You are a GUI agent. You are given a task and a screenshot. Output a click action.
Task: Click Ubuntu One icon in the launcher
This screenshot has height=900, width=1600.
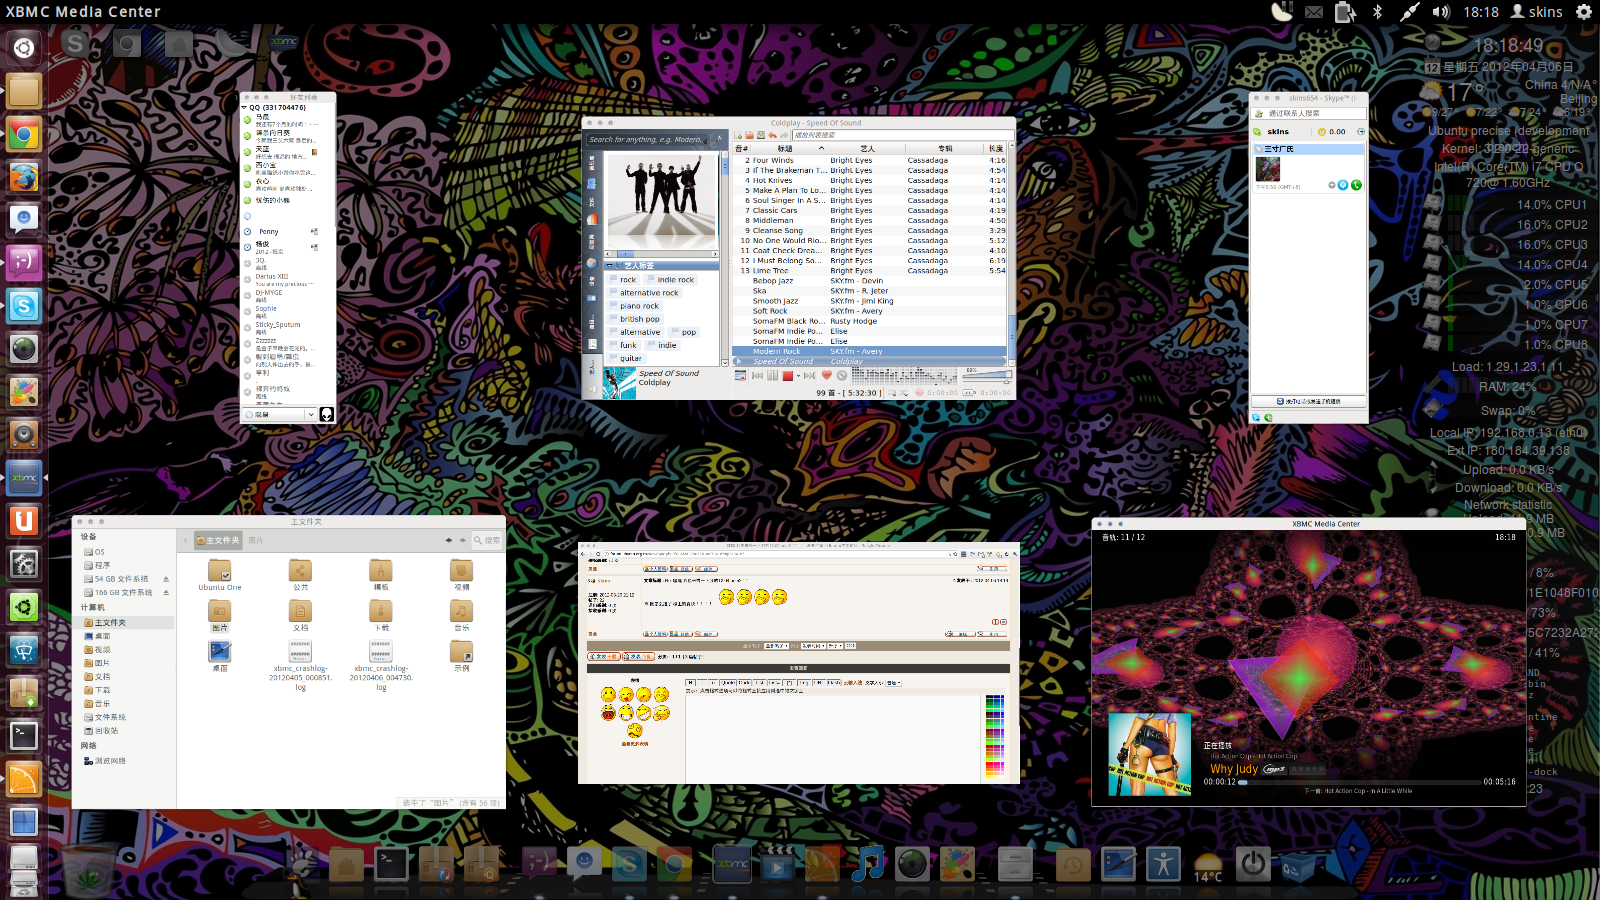pyautogui.click(x=24, y=521)
